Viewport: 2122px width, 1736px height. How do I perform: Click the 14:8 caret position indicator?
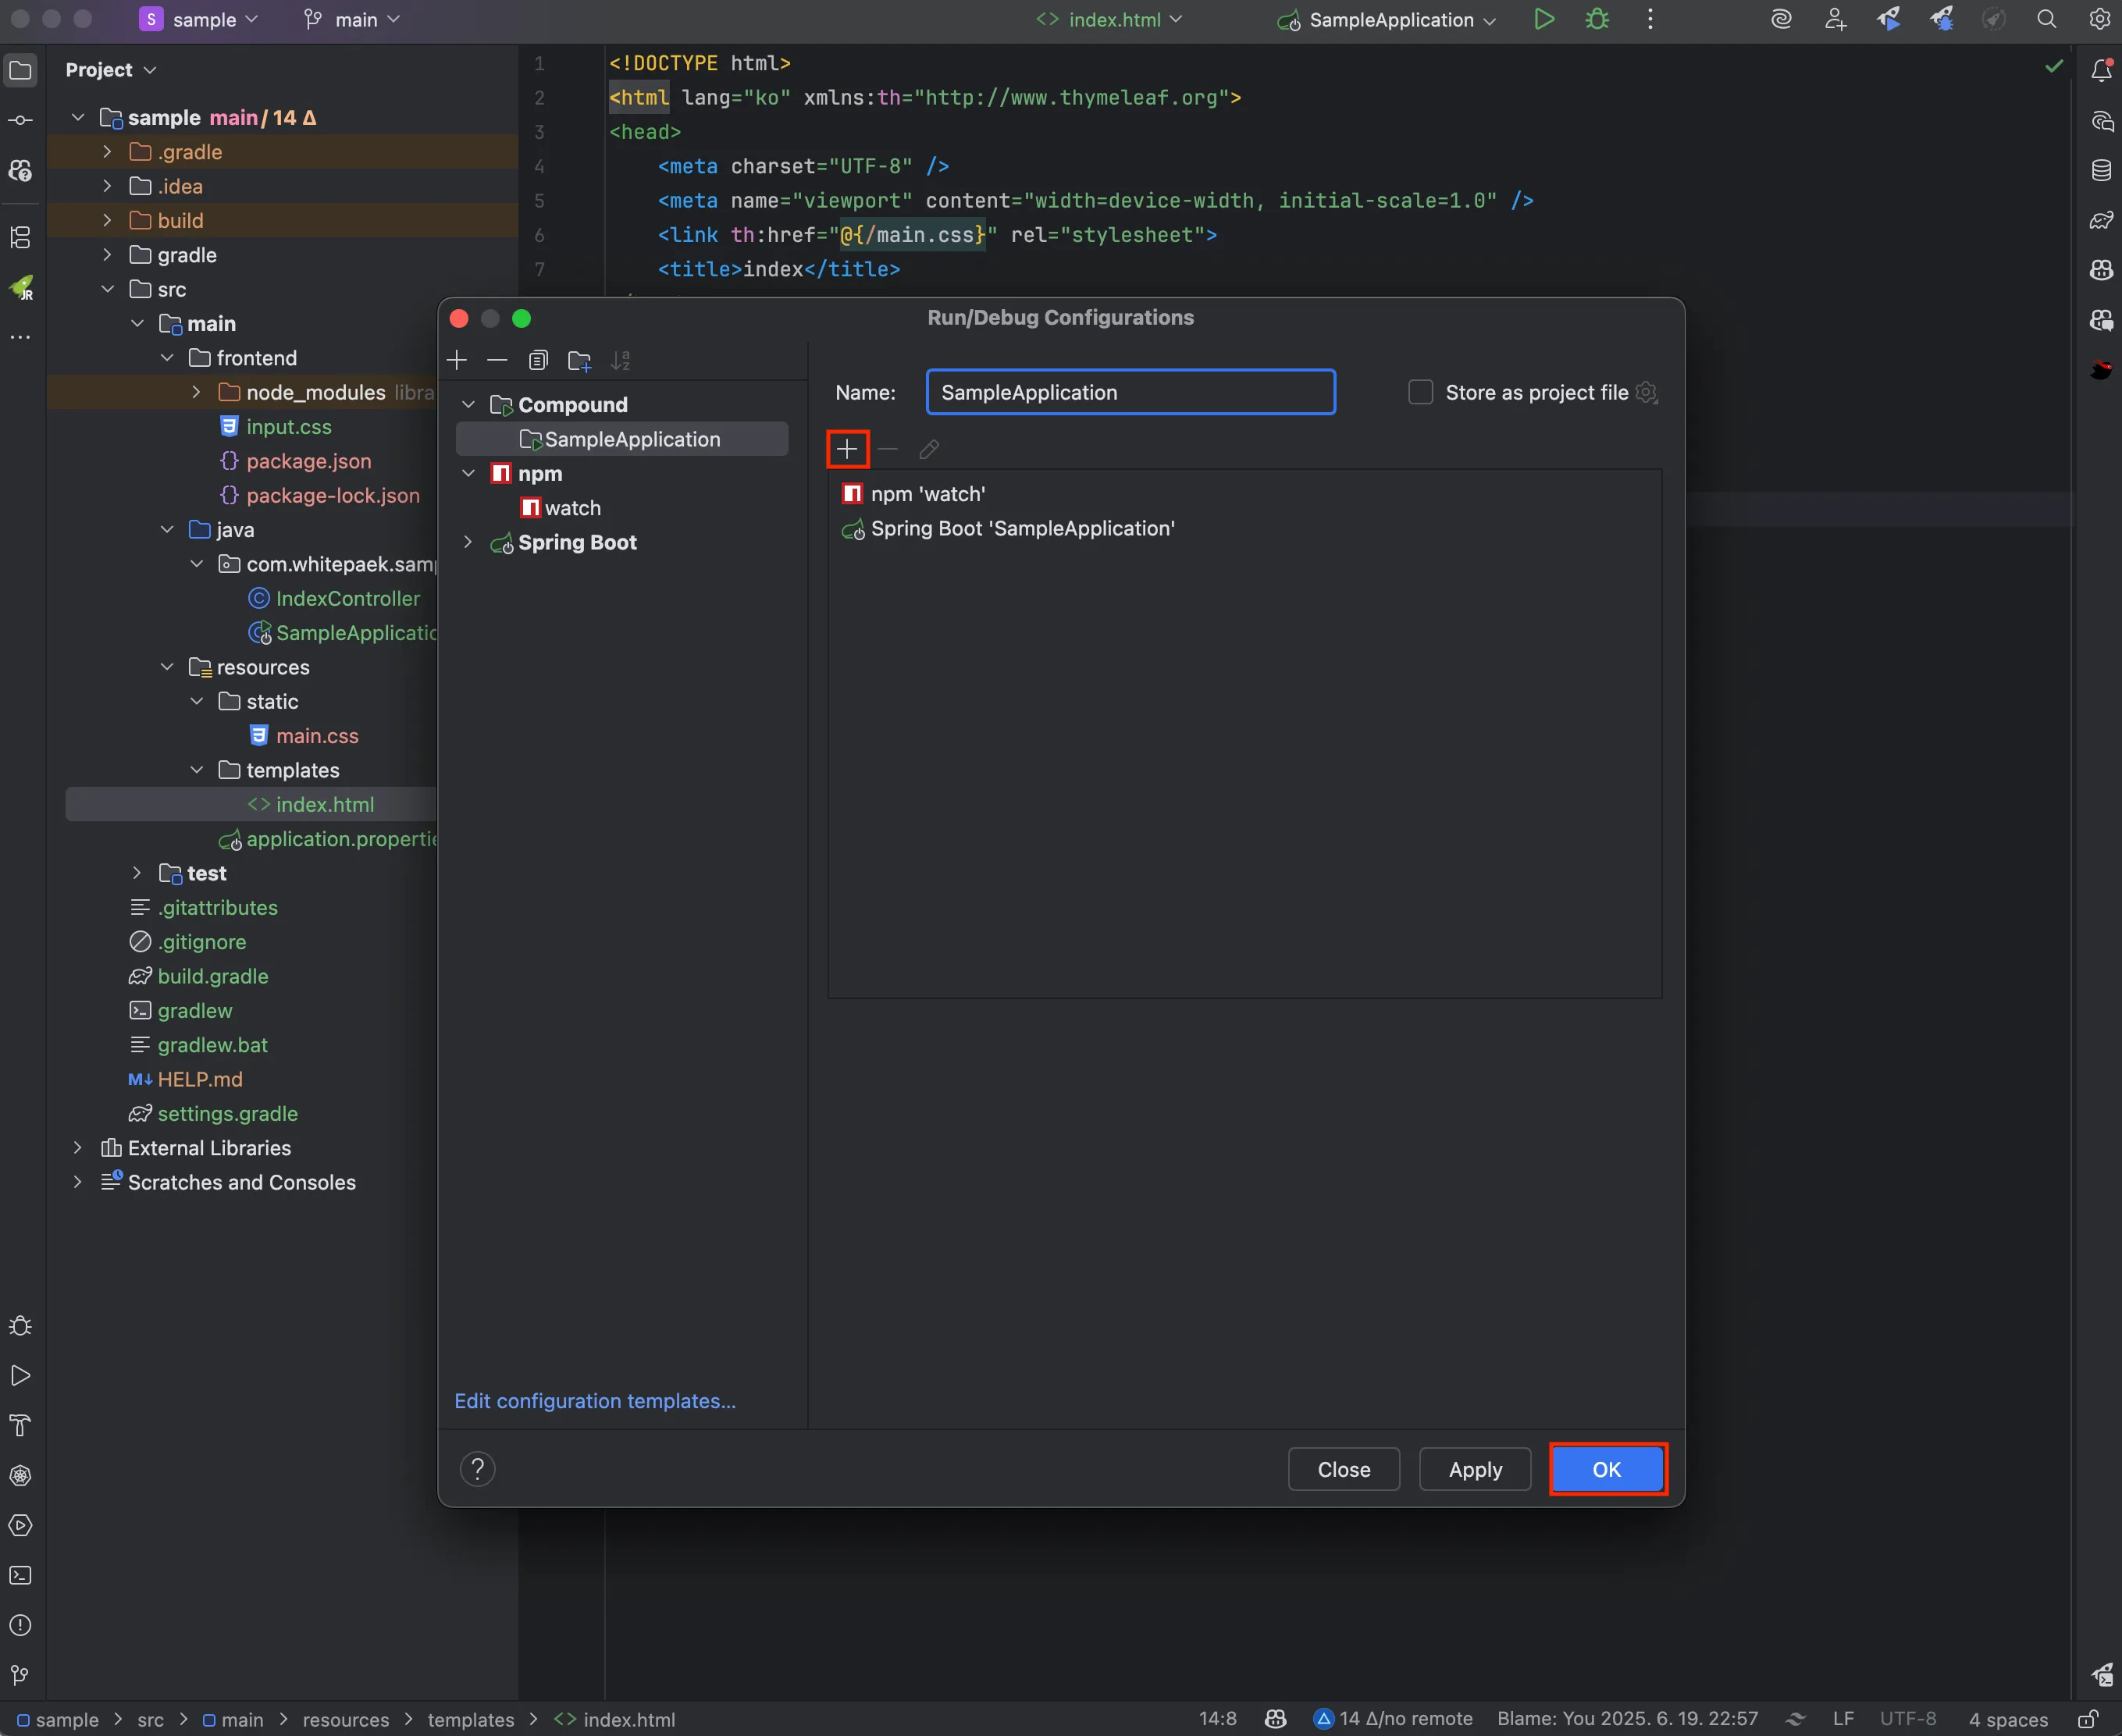click(x=1217, y=1718)
